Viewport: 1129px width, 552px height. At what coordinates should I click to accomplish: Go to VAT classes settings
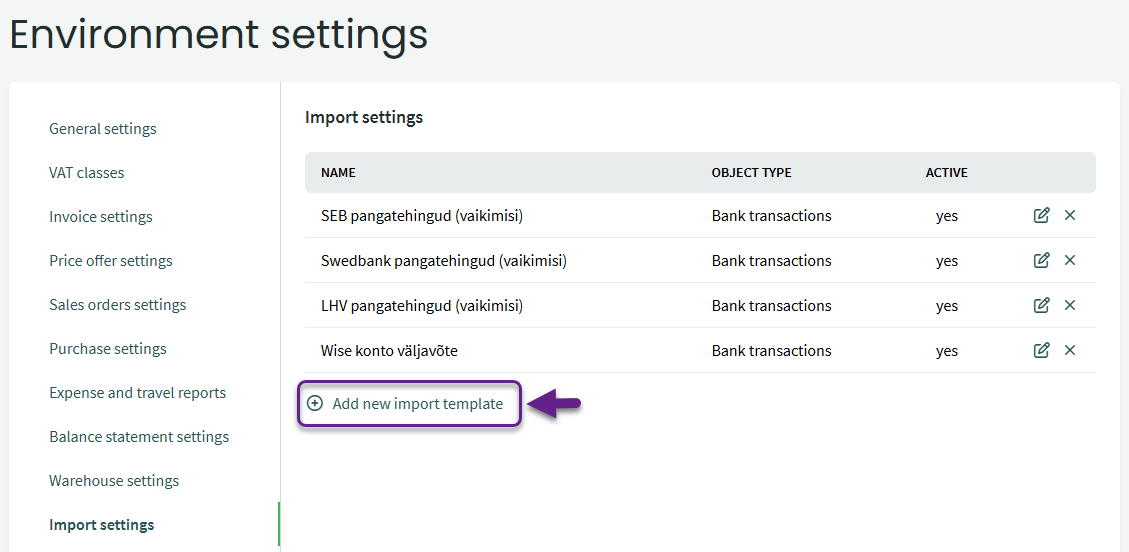(87, 173)
